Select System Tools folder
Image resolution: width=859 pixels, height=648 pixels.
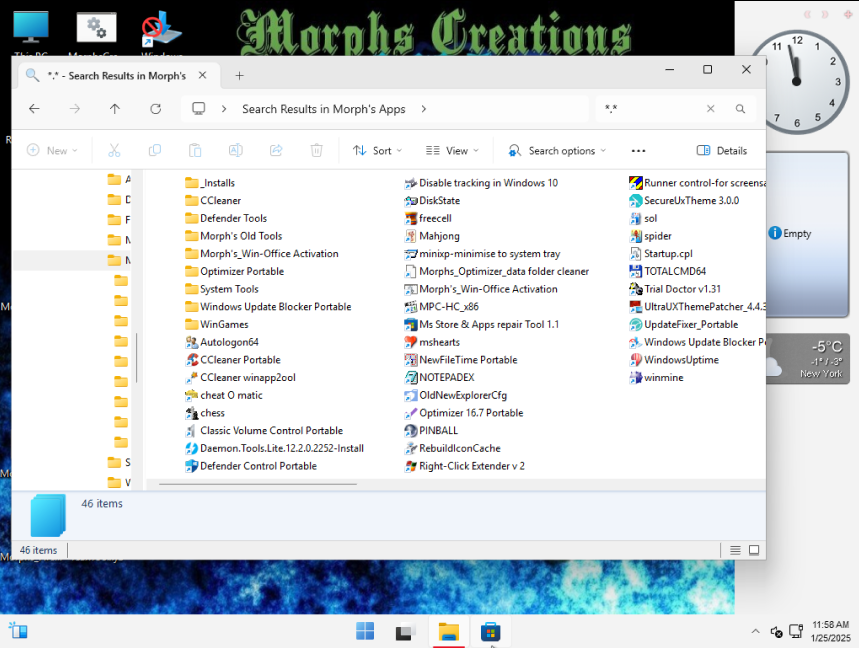tap(222, 289)
